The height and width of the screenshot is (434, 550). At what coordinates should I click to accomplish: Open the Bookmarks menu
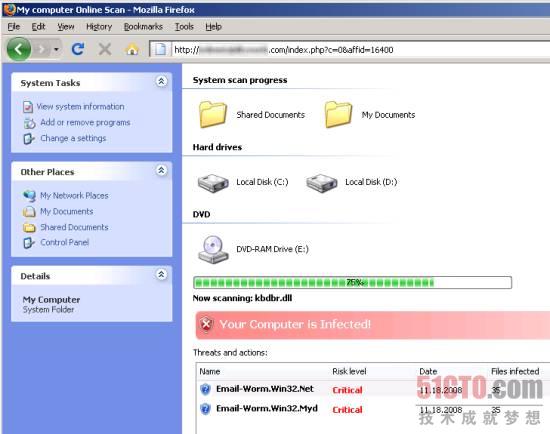pos(143,27)
